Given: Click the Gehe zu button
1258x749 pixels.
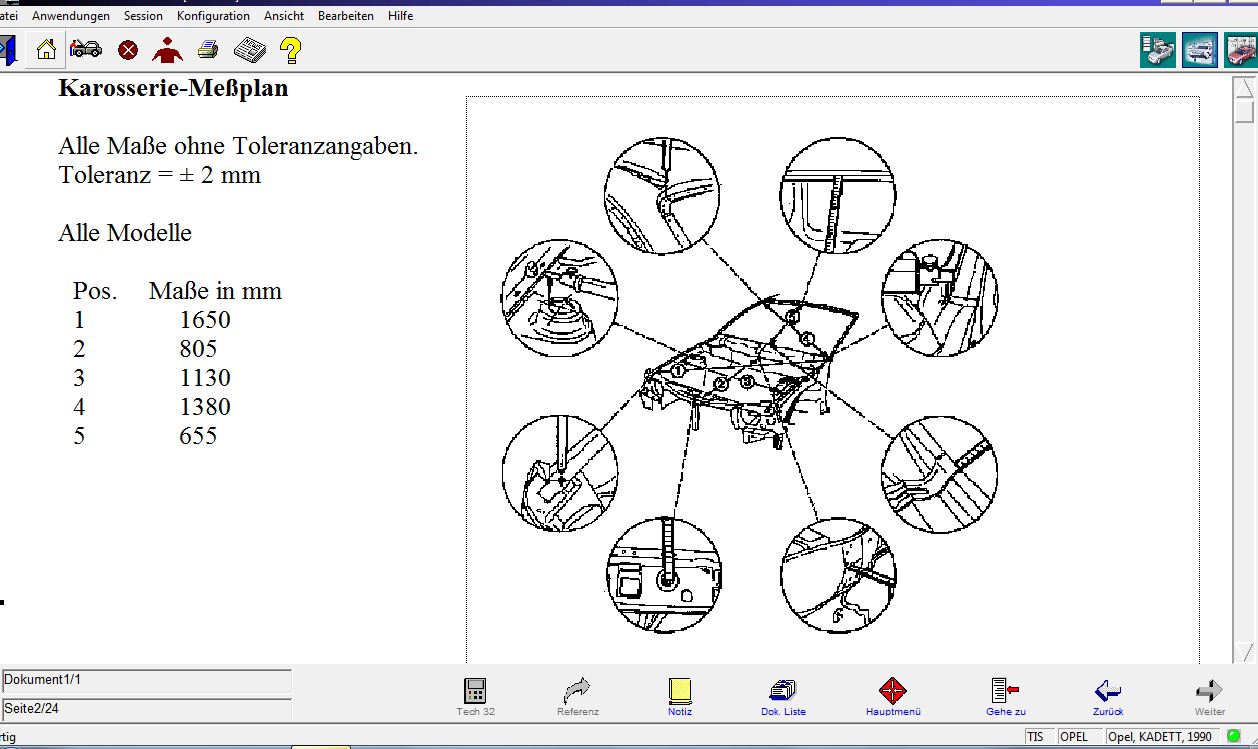Looking at the screenshot, I should tap(1005, 696).
